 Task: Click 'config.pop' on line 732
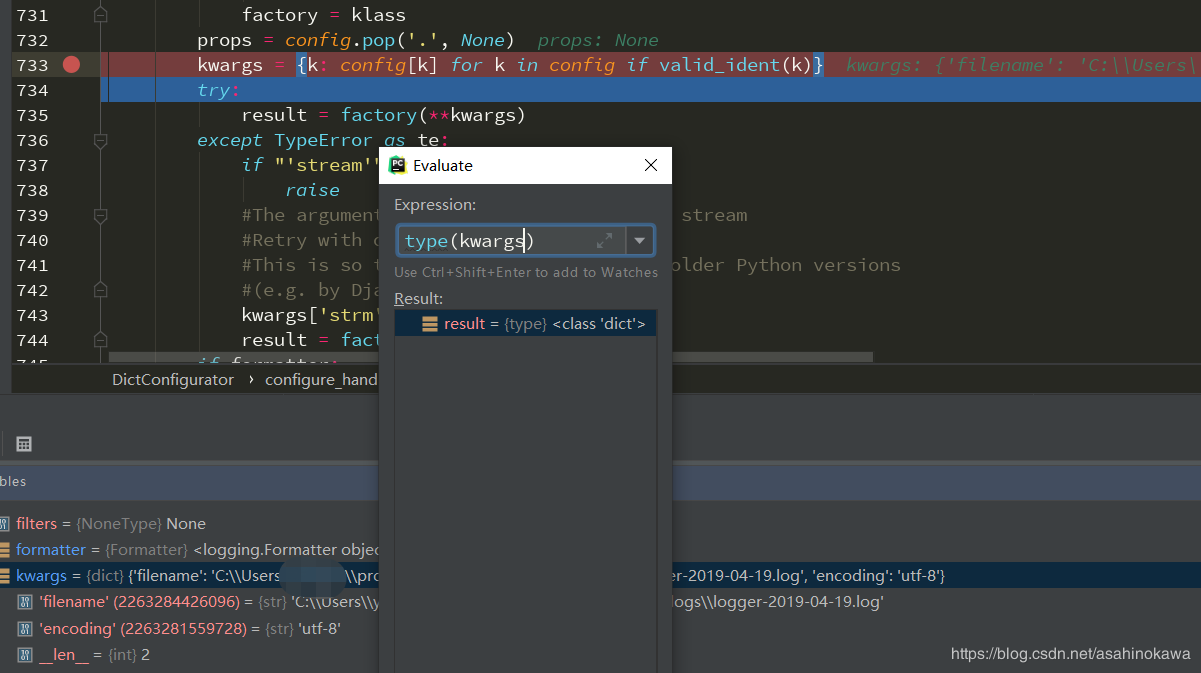340,40
